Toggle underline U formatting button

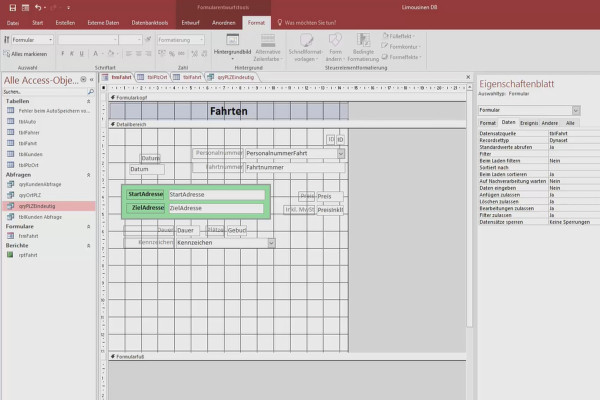pos(82,54)
